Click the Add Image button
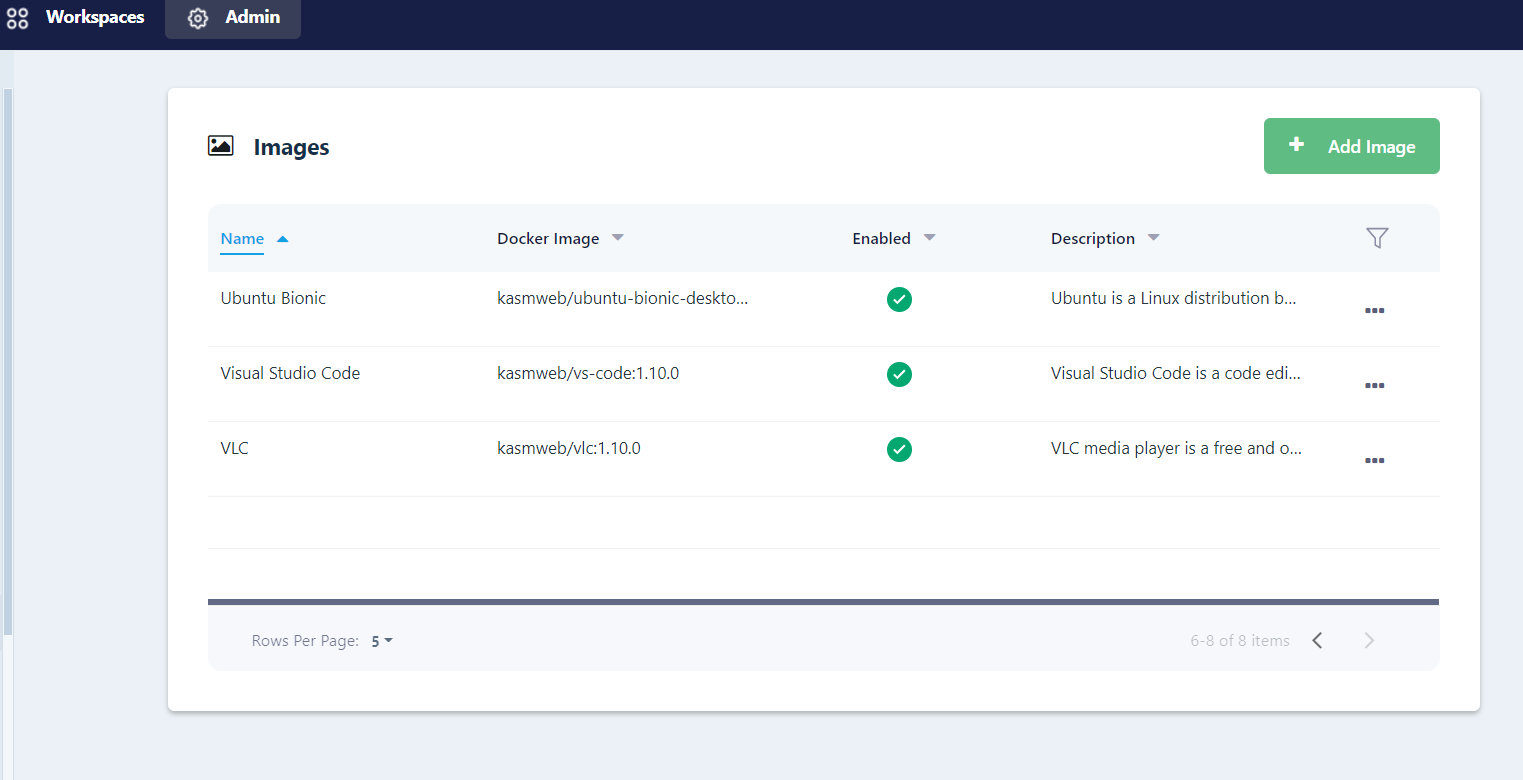 pyautogui.click(x=1351, y=145)
